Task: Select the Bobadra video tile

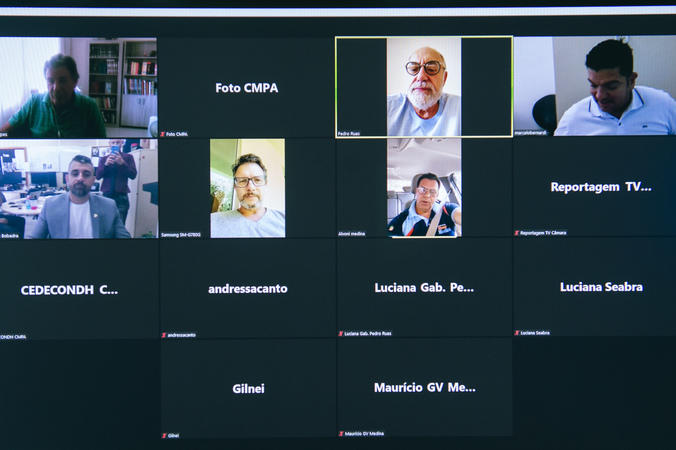Action: click(78, 189)
